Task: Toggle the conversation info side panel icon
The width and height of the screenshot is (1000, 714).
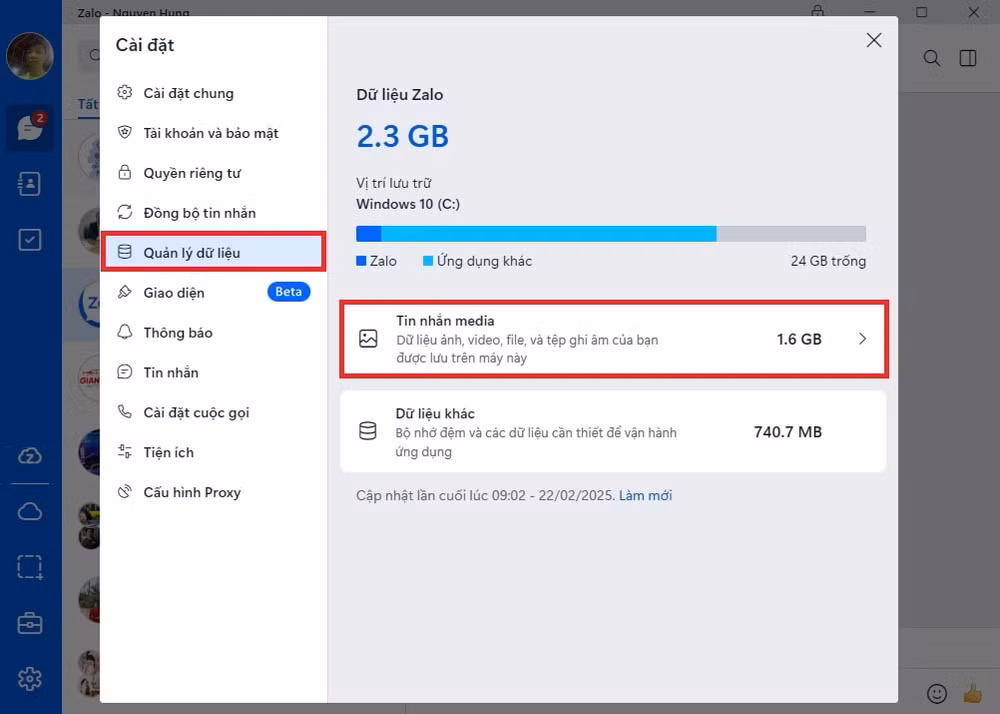Action: click(x=968, y=58)
